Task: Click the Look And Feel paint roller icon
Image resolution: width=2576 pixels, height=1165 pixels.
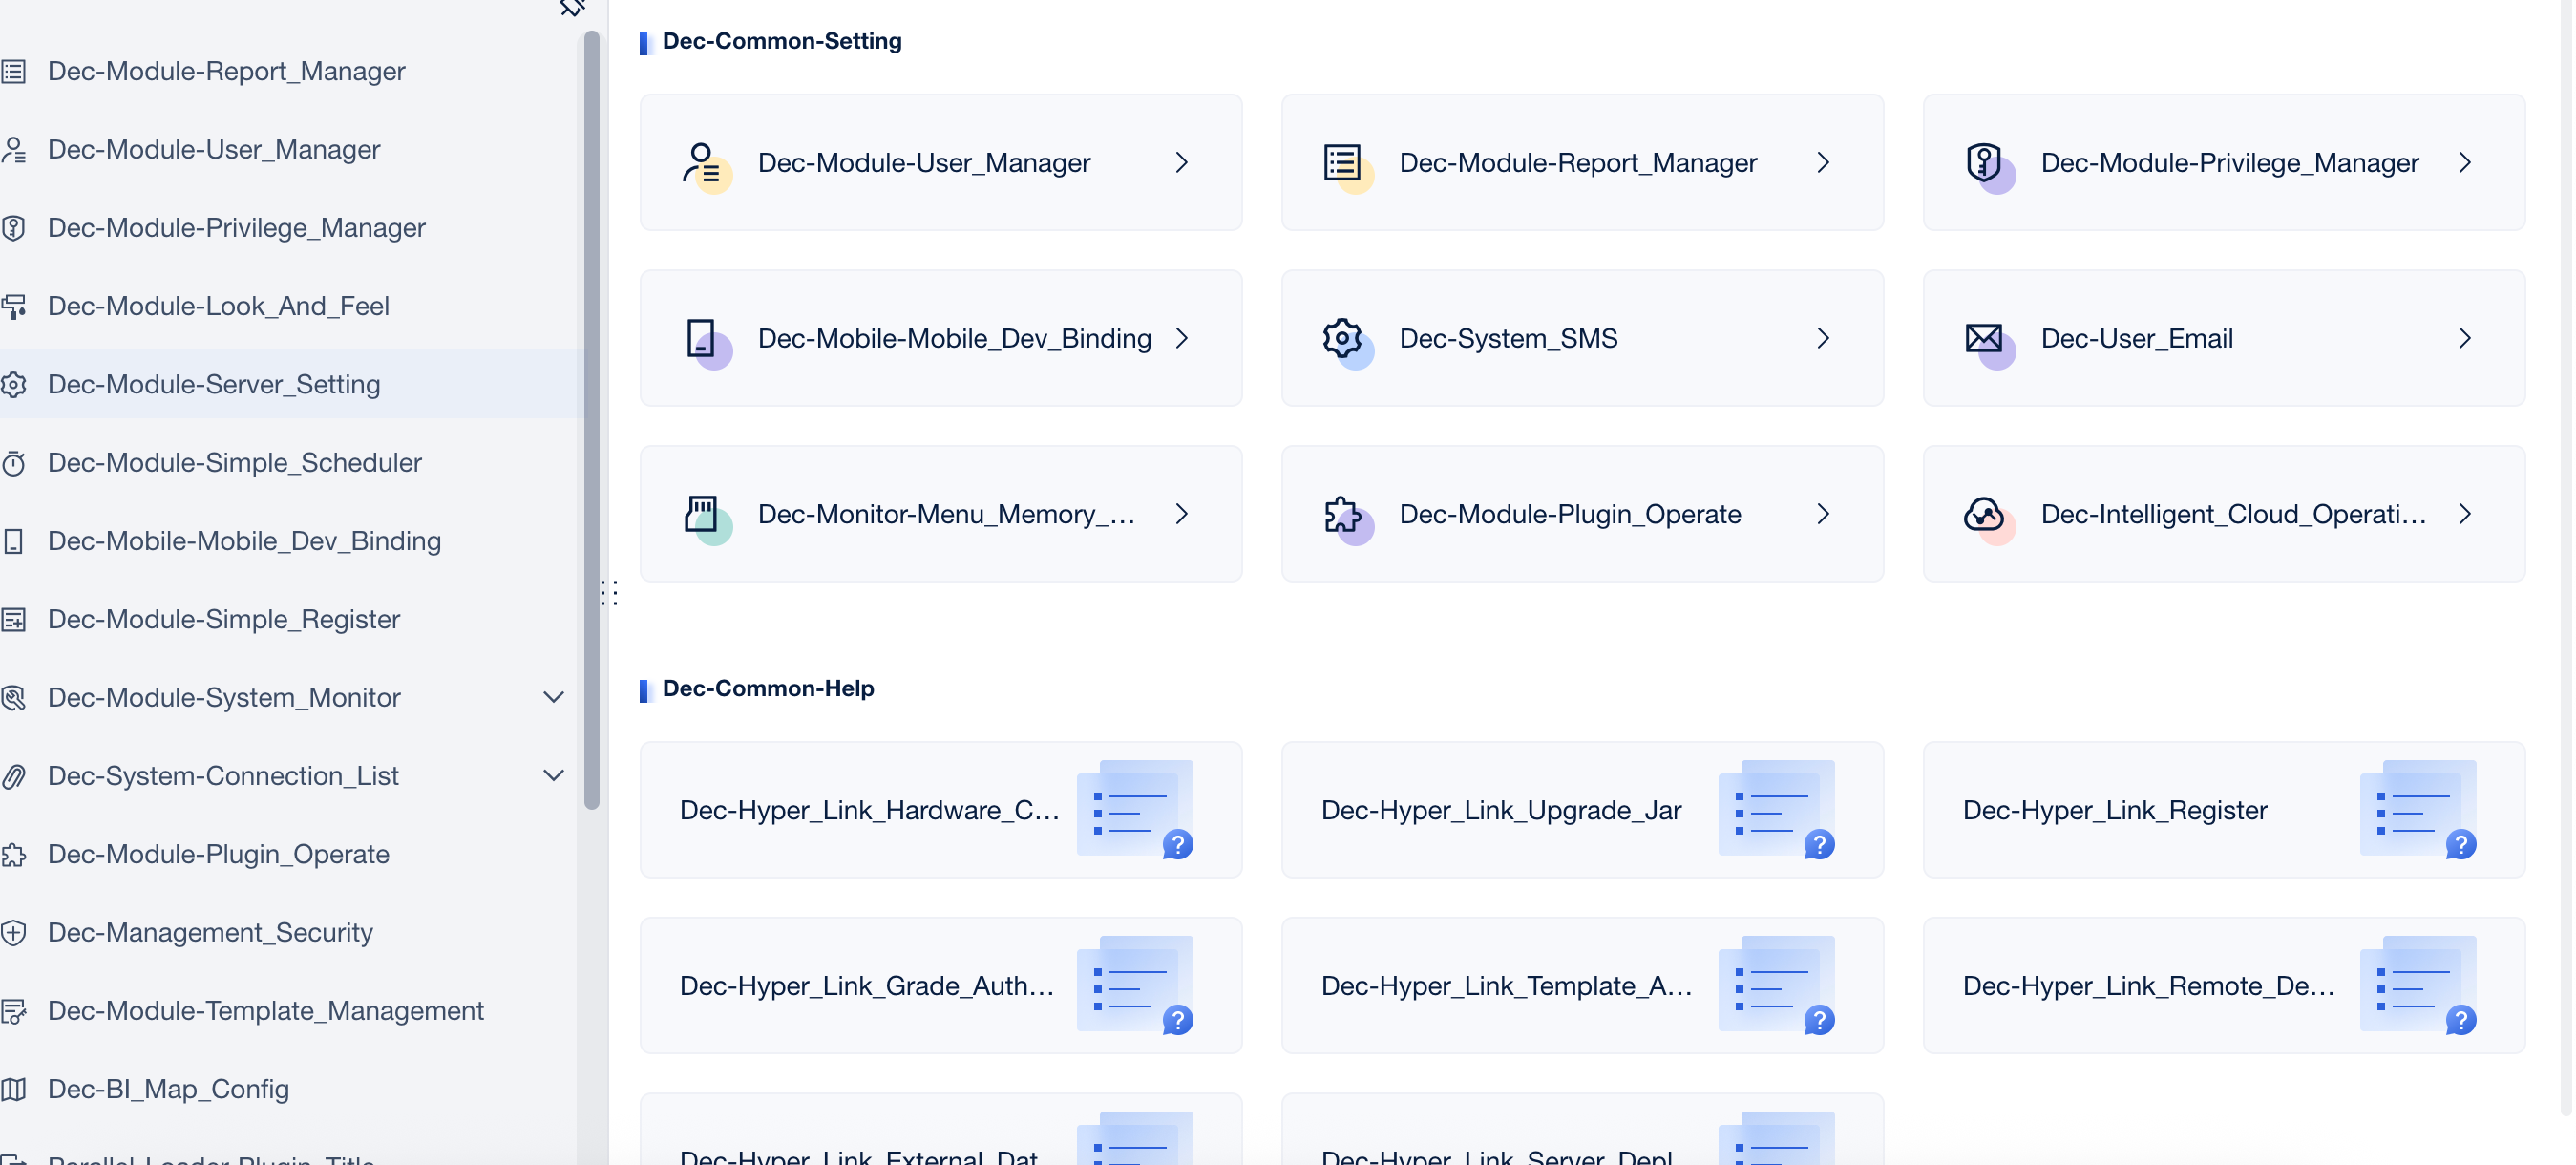Action: pos(13,306)
